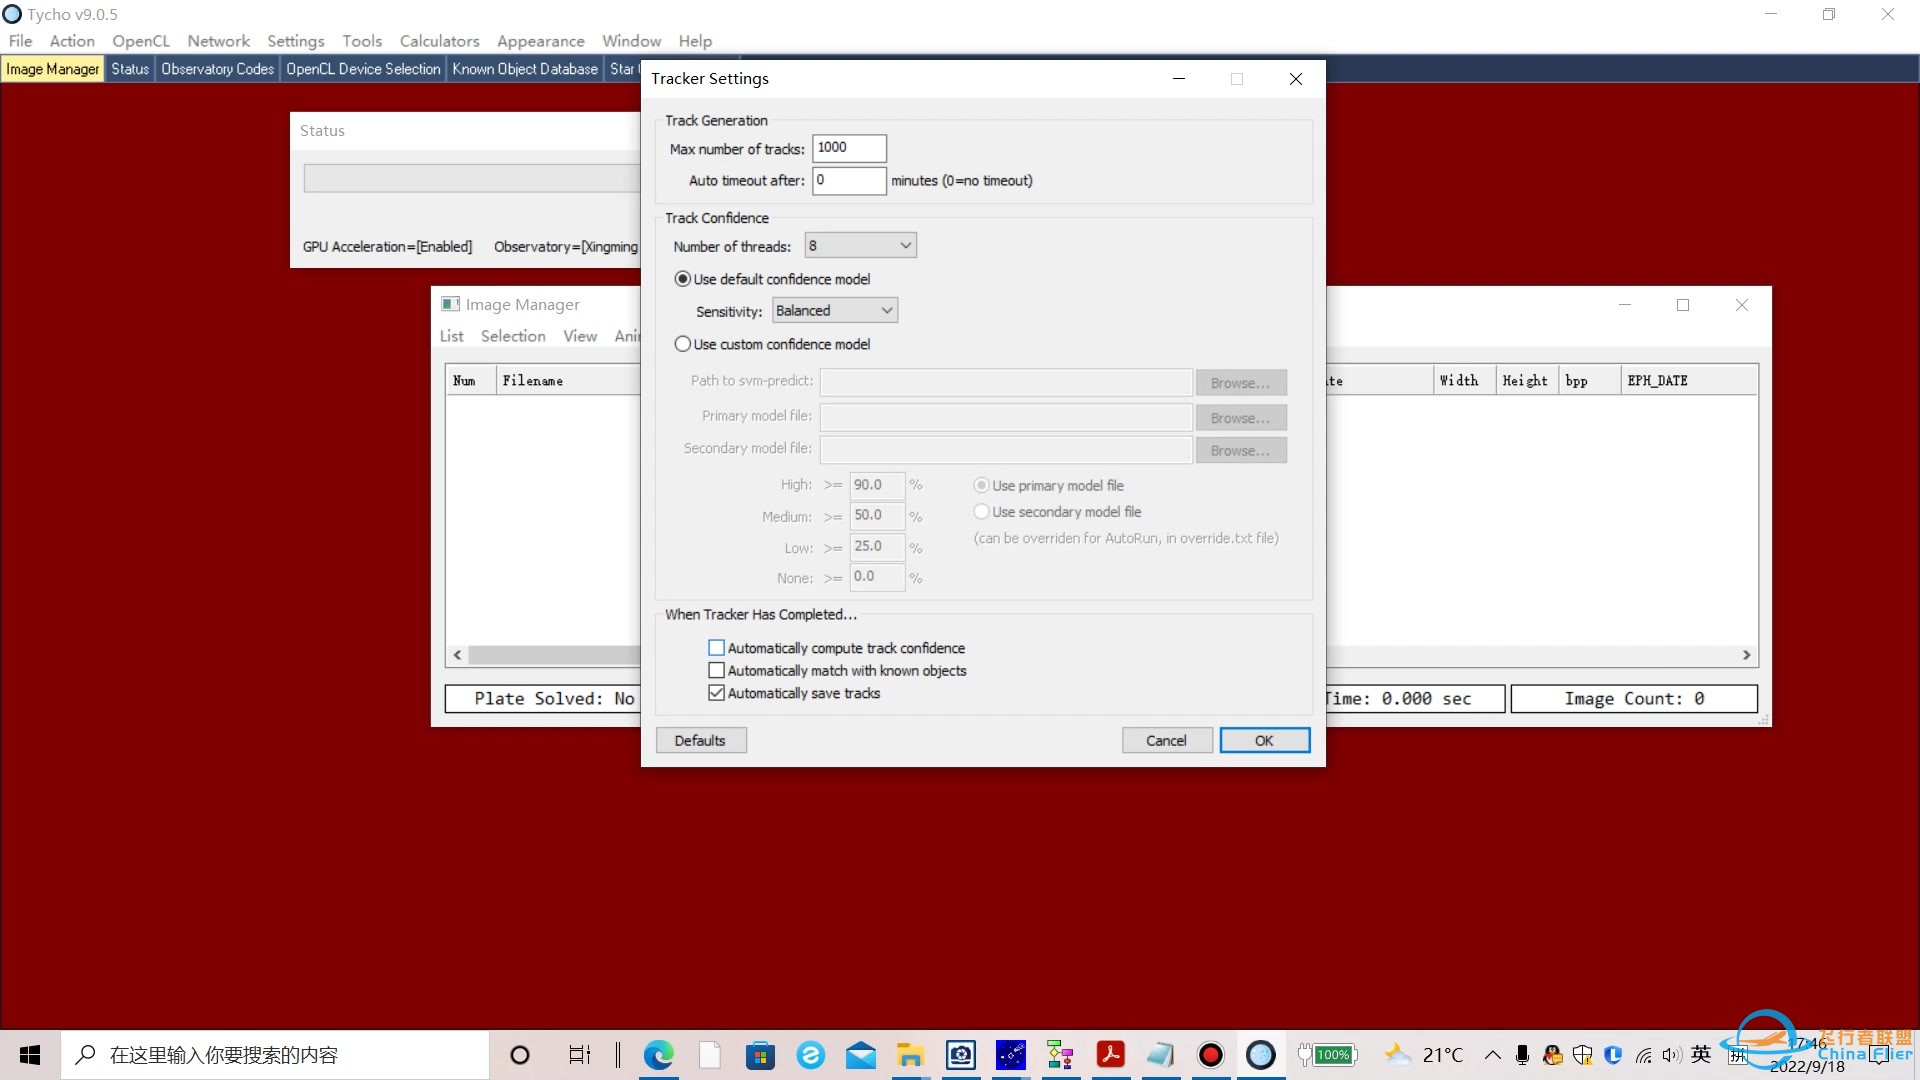Toggle Automatically match with known objects checkbox
The height and width of the screenshot is (1080, 1920).
716,670
